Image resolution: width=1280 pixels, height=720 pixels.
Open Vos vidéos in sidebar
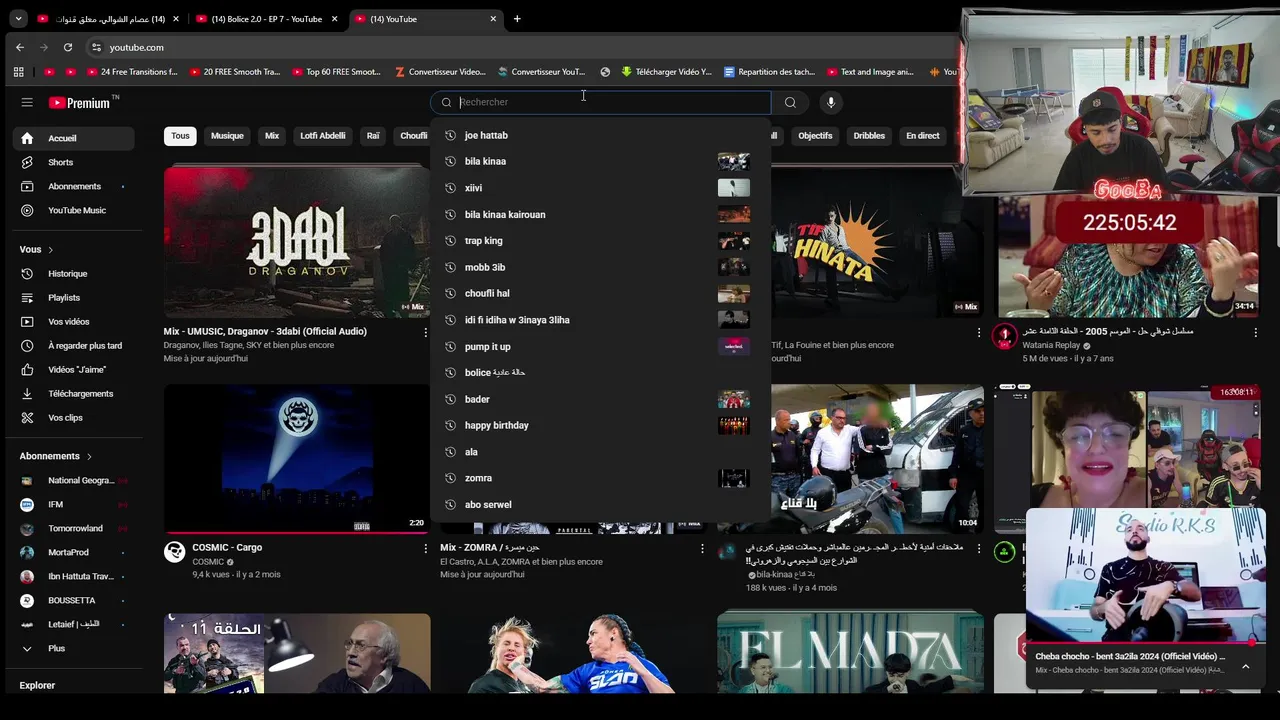(x=73, y=321)
